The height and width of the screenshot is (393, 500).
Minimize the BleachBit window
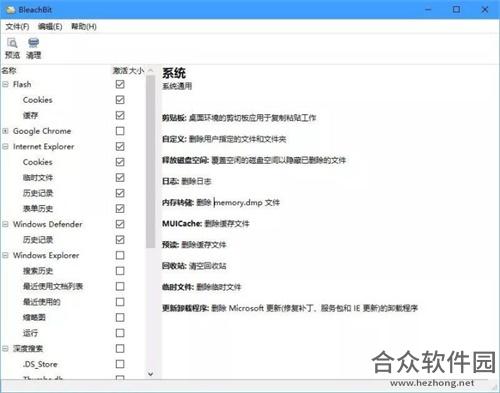tap(428, 10)
